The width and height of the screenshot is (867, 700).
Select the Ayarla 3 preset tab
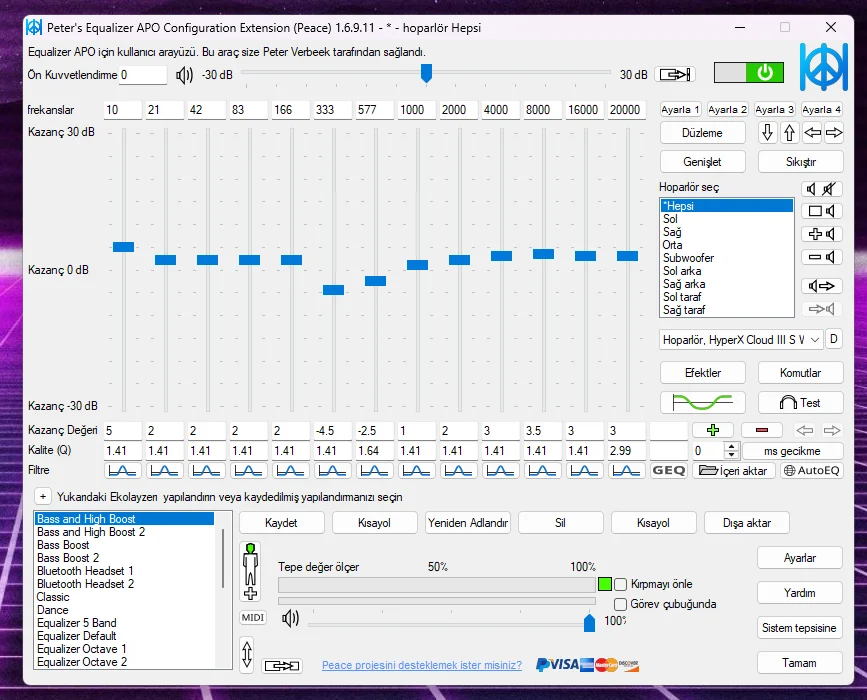coord(775,109)
